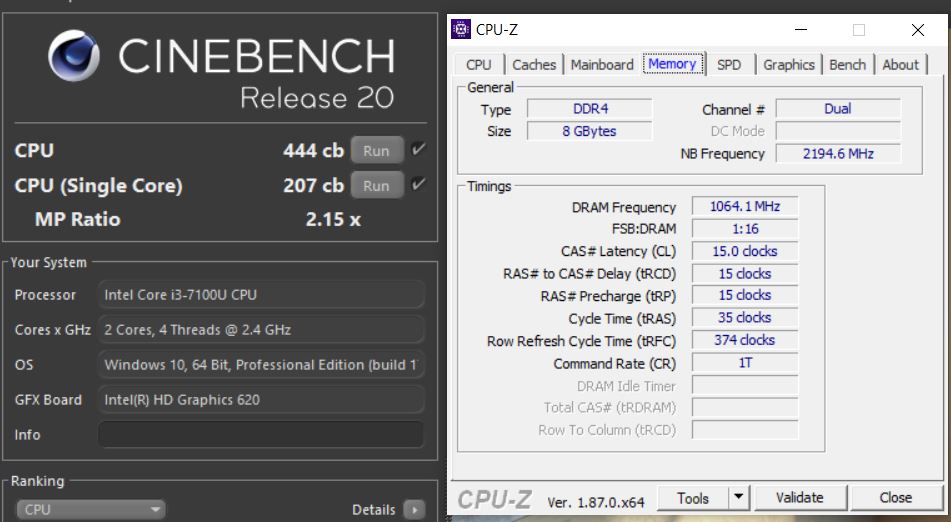Close the CPU-Z window with X

pos(918,30)
